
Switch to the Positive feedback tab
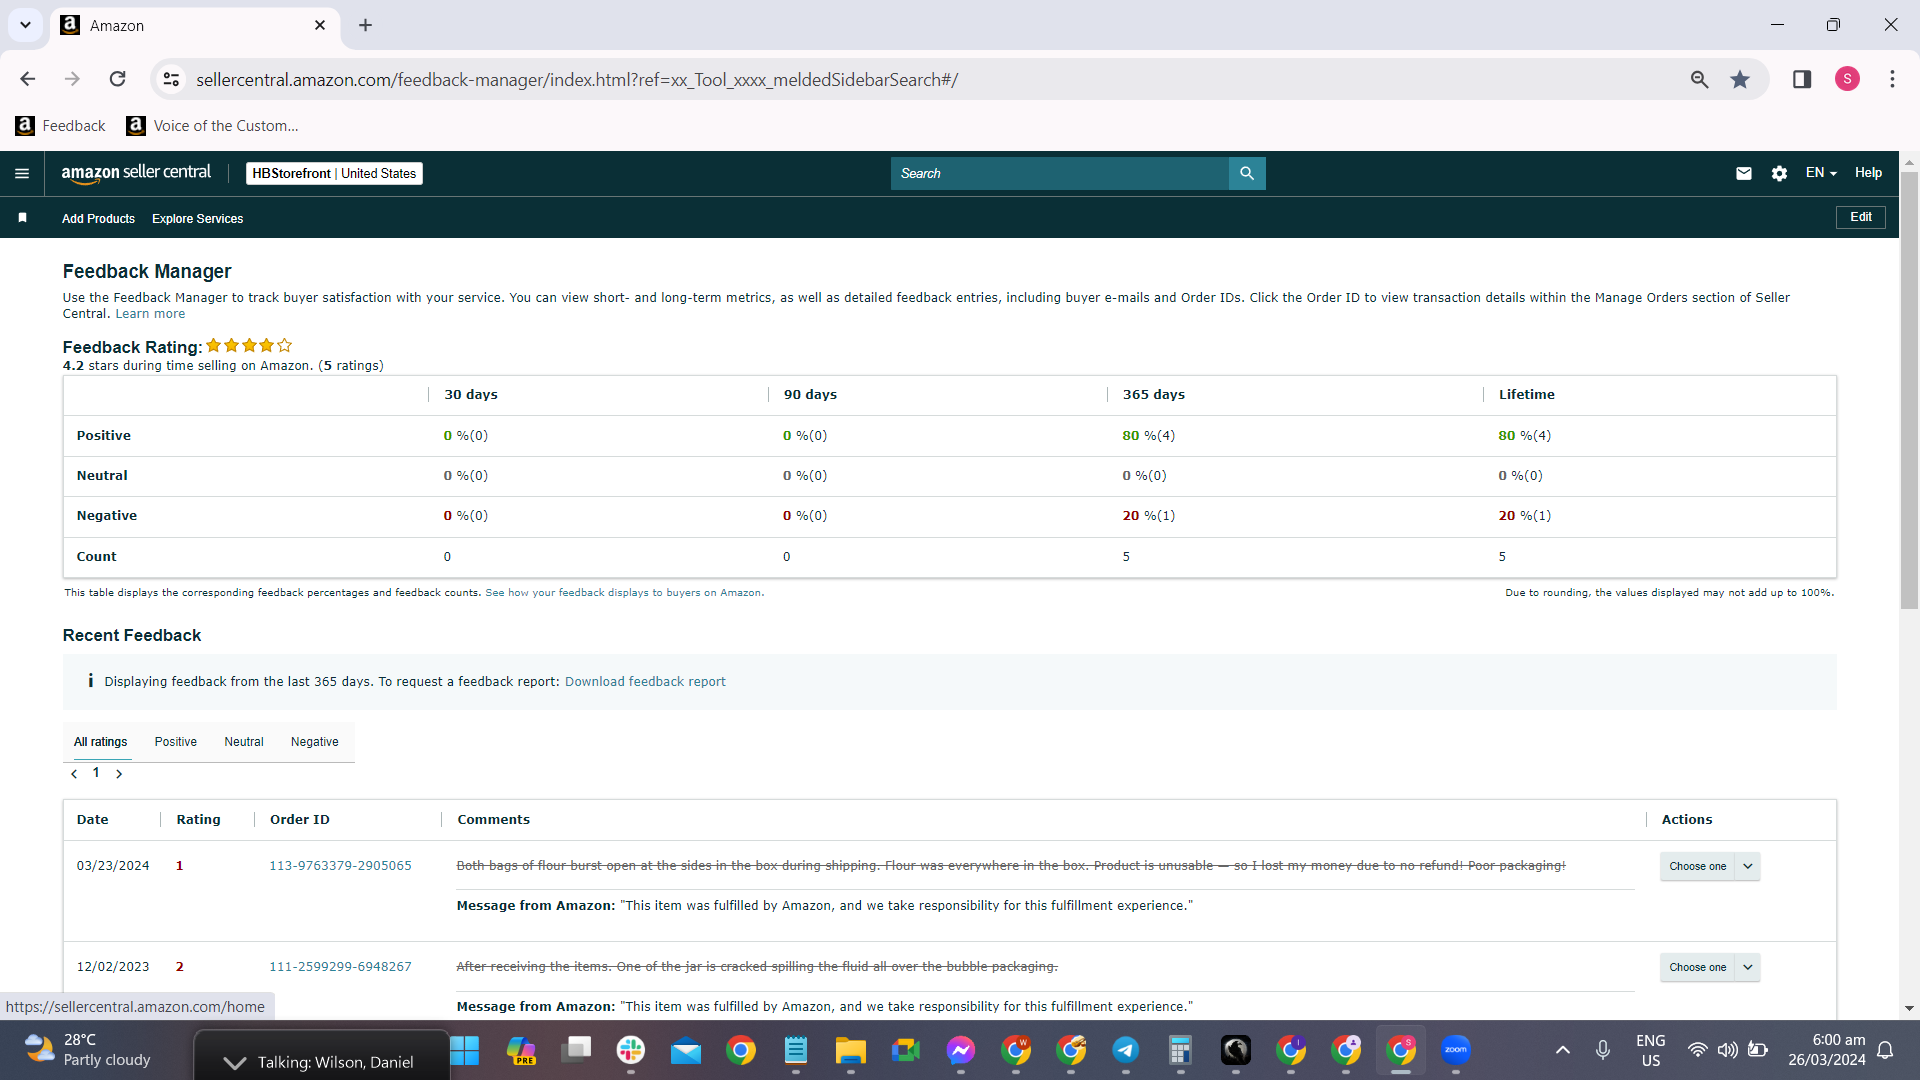[x=176, y=742]
